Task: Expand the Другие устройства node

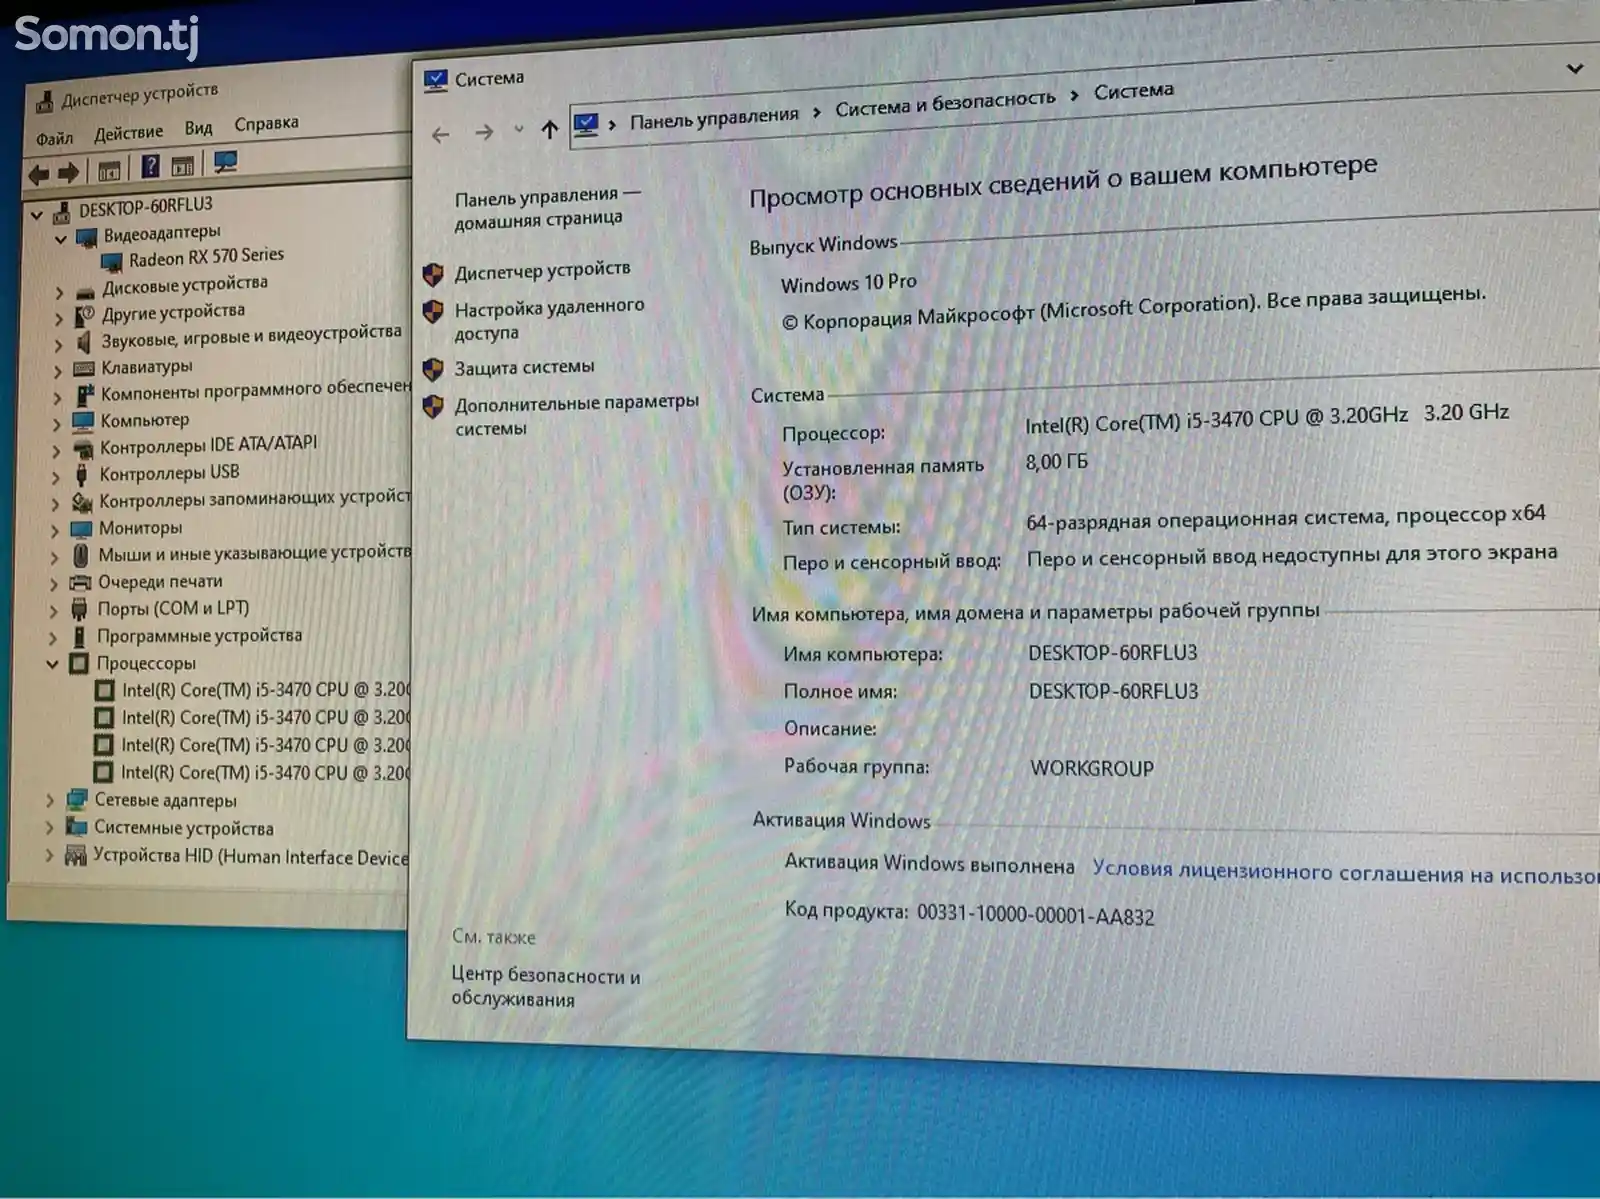Action: tap(59, 319)
